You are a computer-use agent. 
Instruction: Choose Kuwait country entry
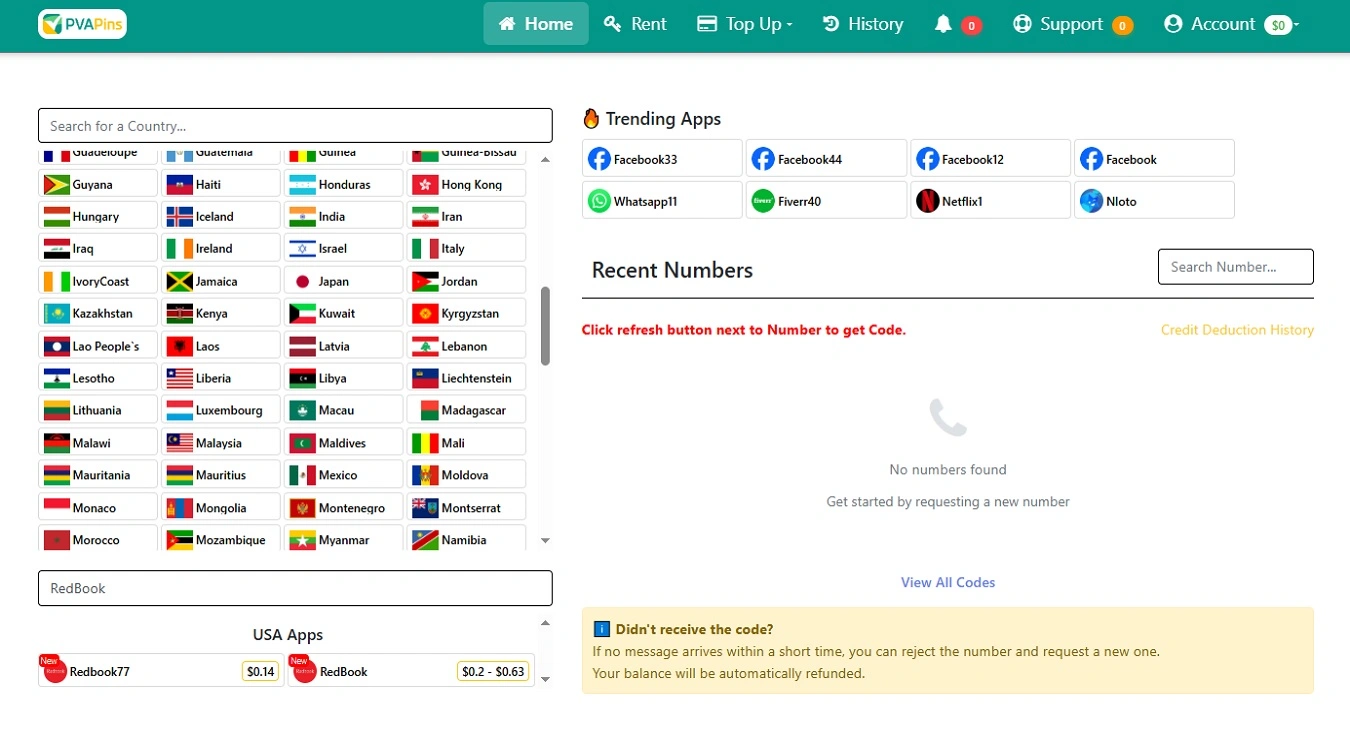pos(344,313)
